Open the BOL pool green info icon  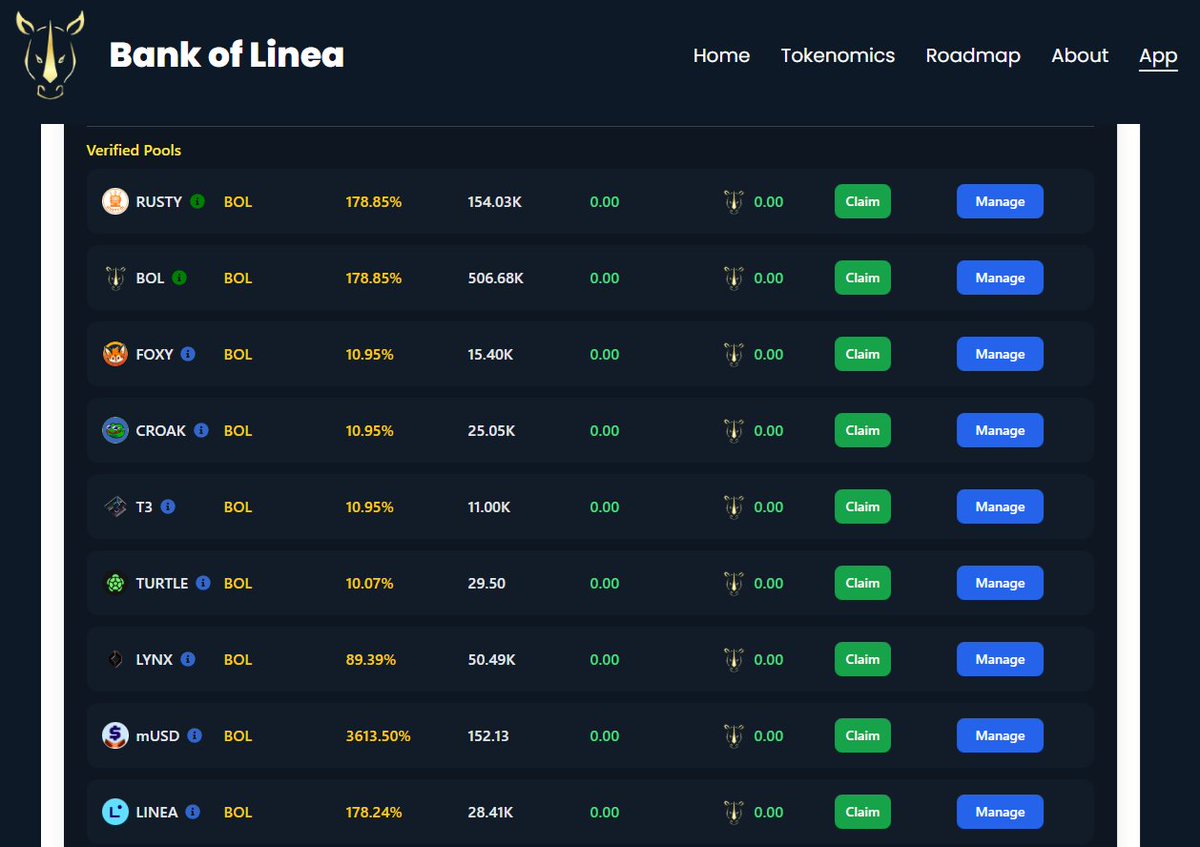[179, 278]
